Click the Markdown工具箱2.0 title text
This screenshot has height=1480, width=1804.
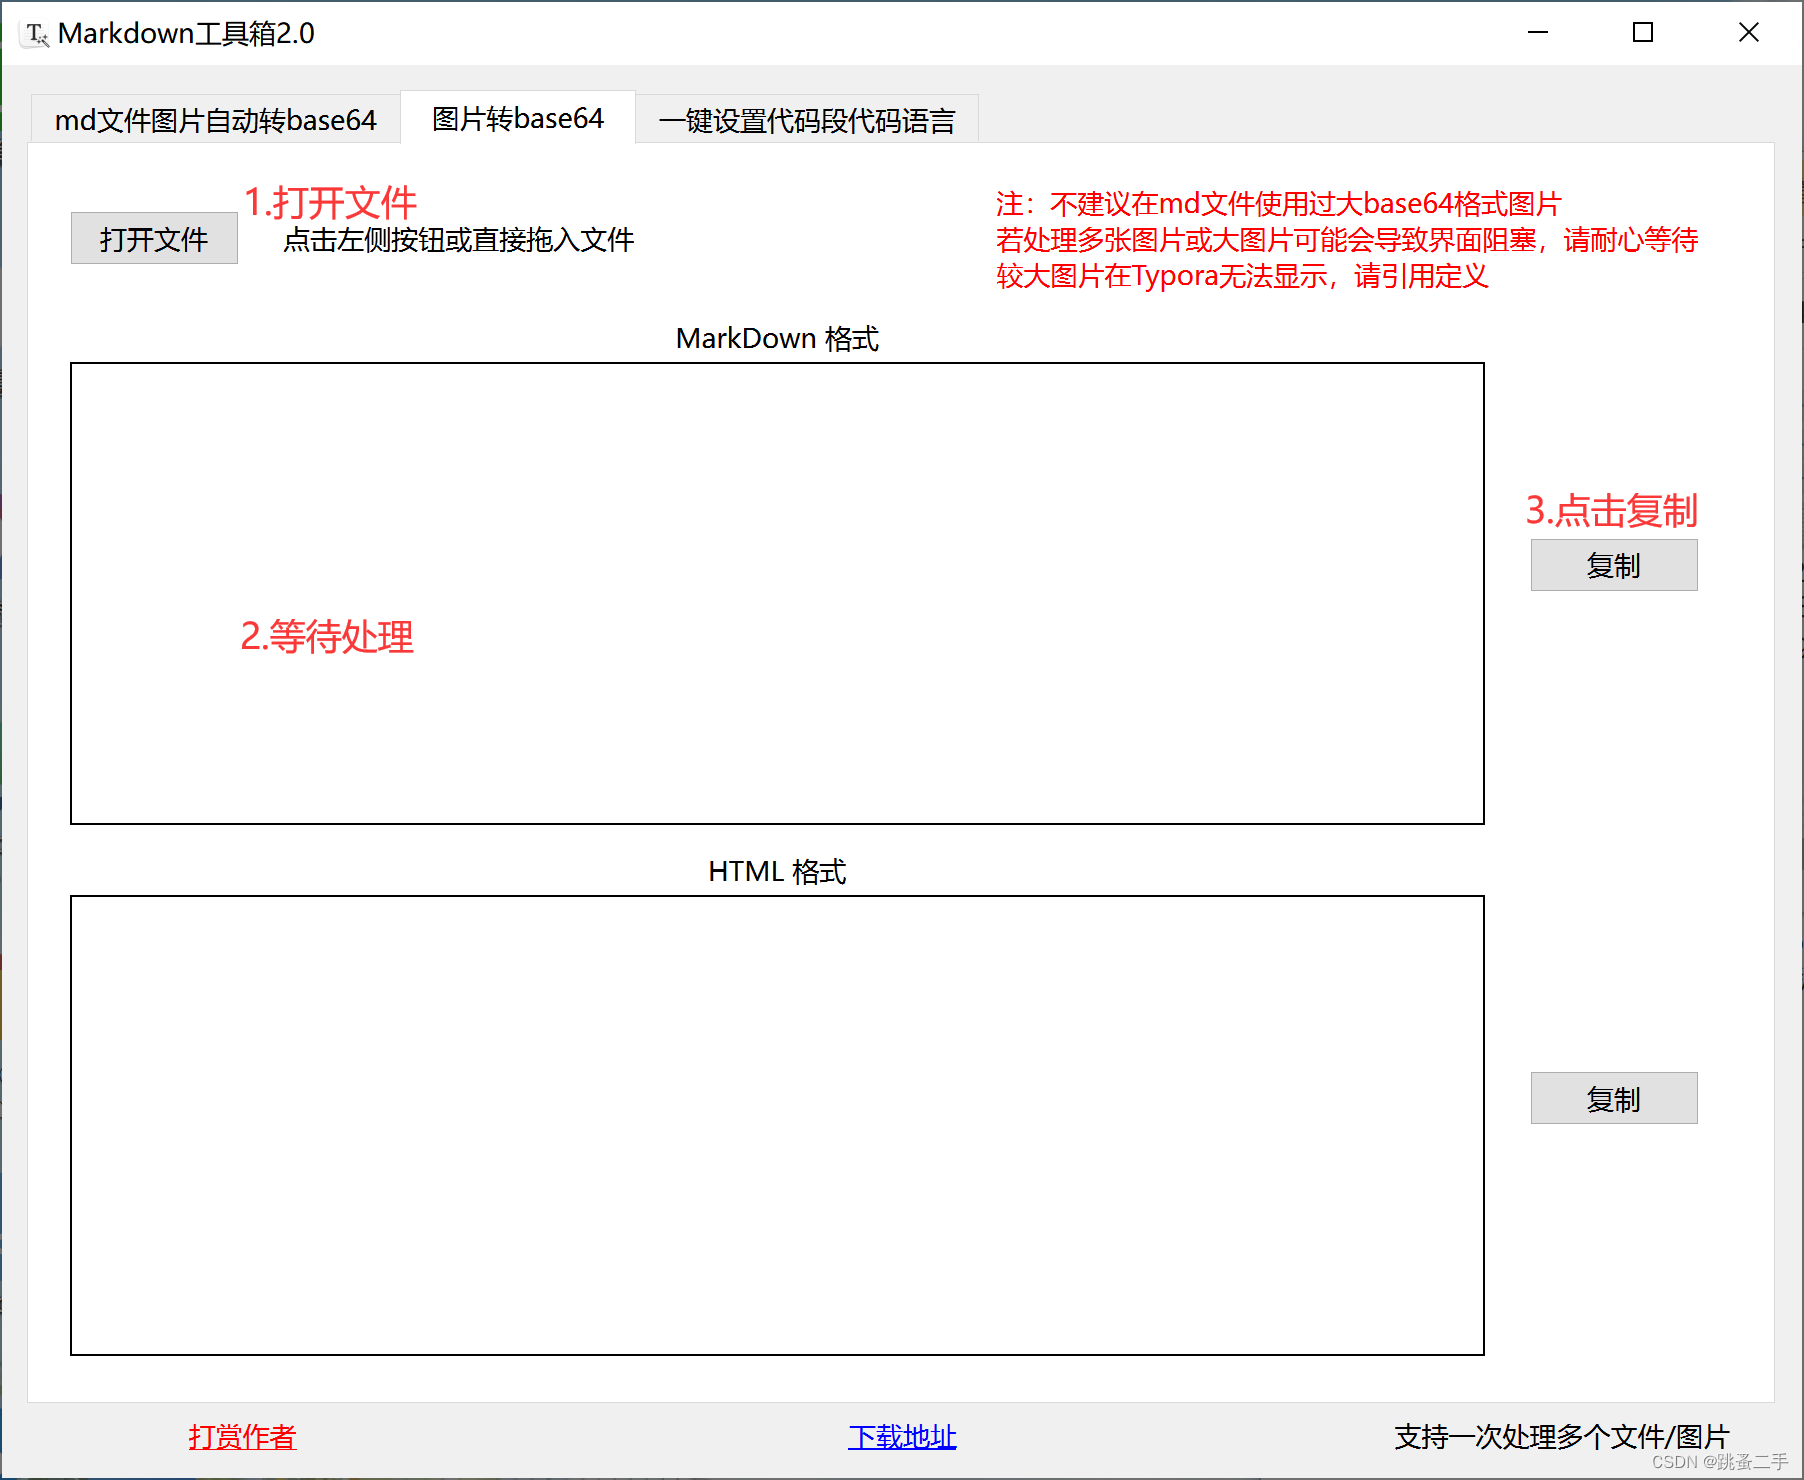185,32
